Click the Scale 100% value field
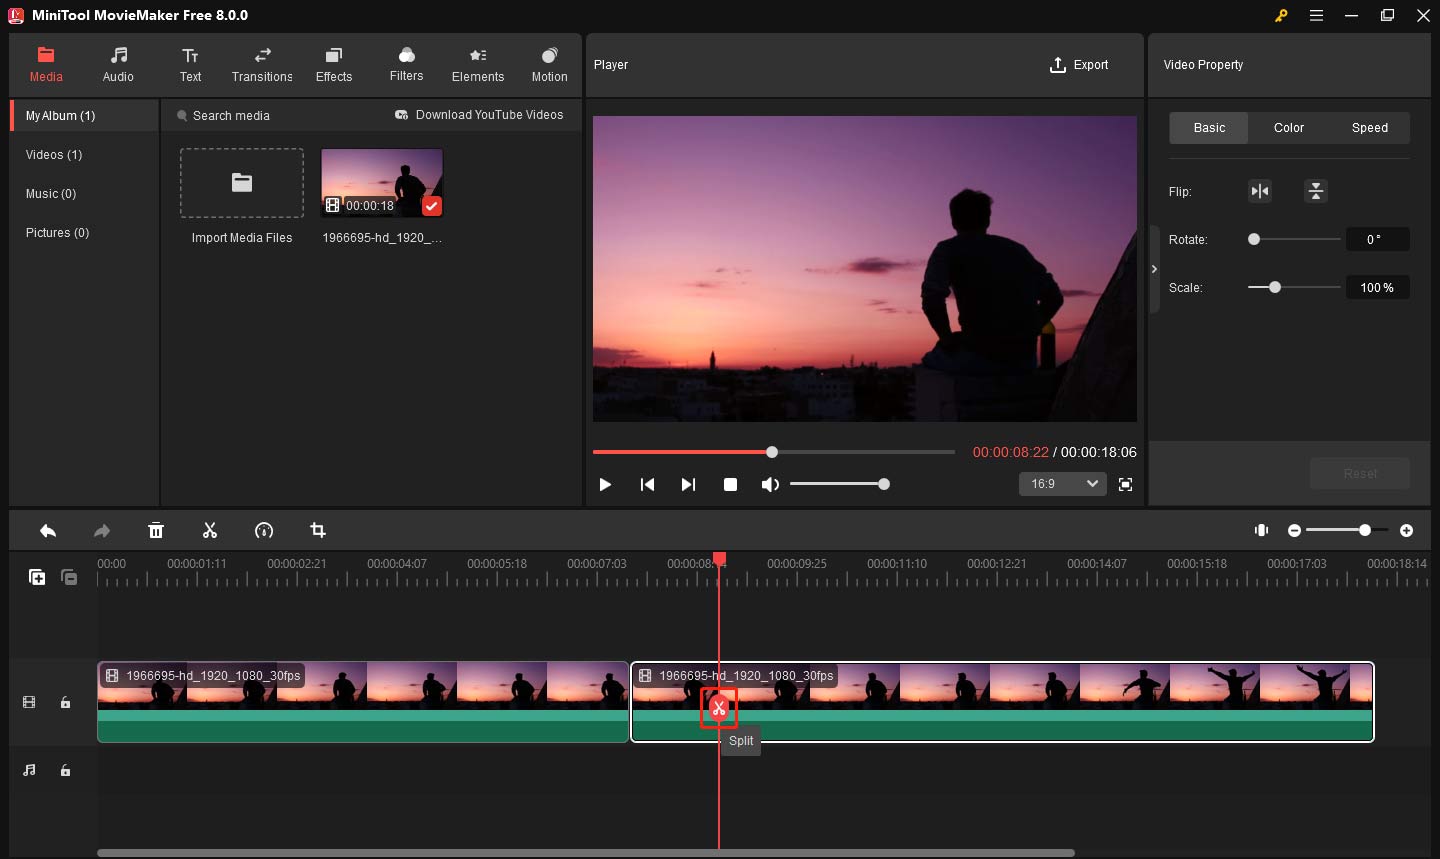Screen dimensions: 1440x859 [x=1377, y=287]
